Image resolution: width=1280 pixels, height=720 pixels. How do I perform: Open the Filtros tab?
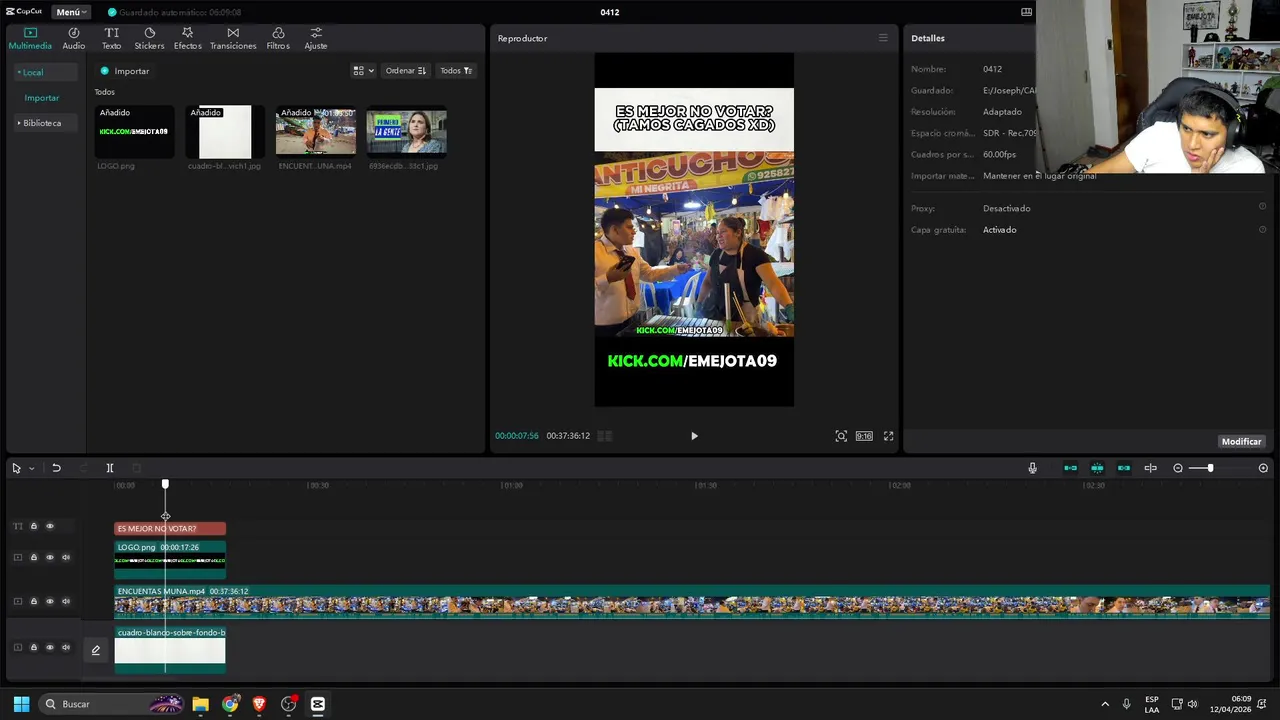278,38
